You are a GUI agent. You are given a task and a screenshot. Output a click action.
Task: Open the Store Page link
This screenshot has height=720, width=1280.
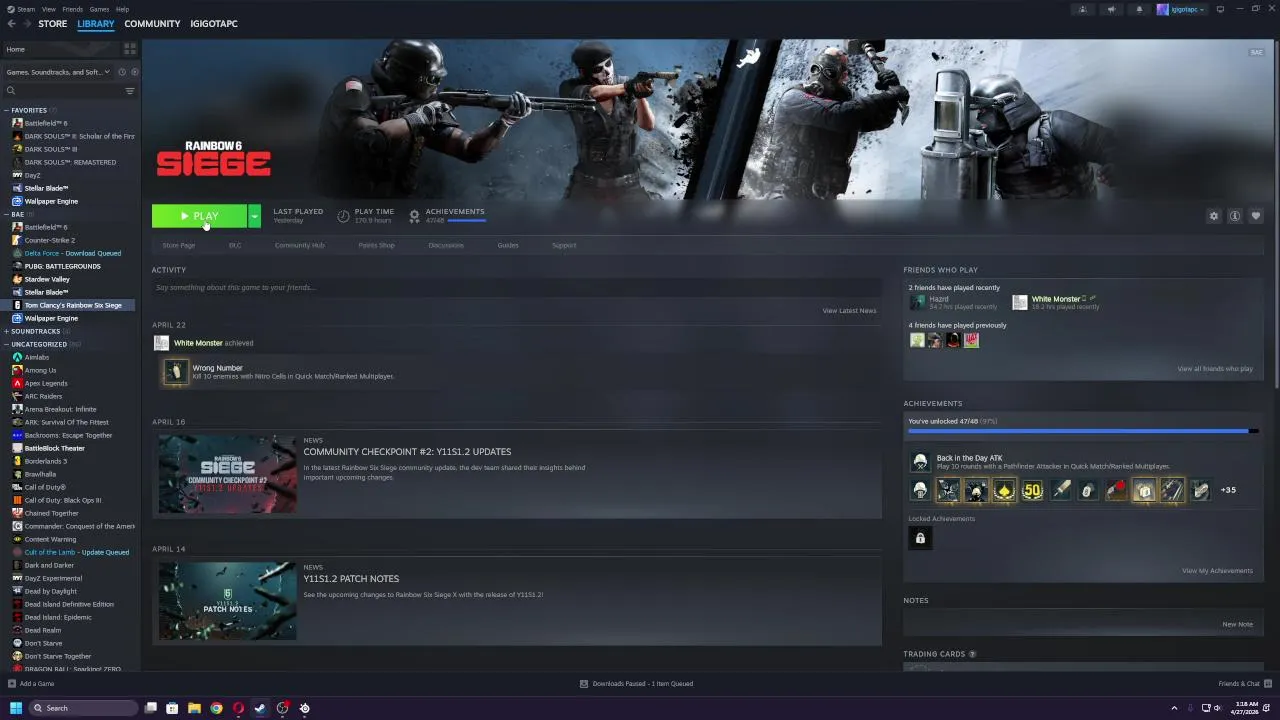point(179,245)
